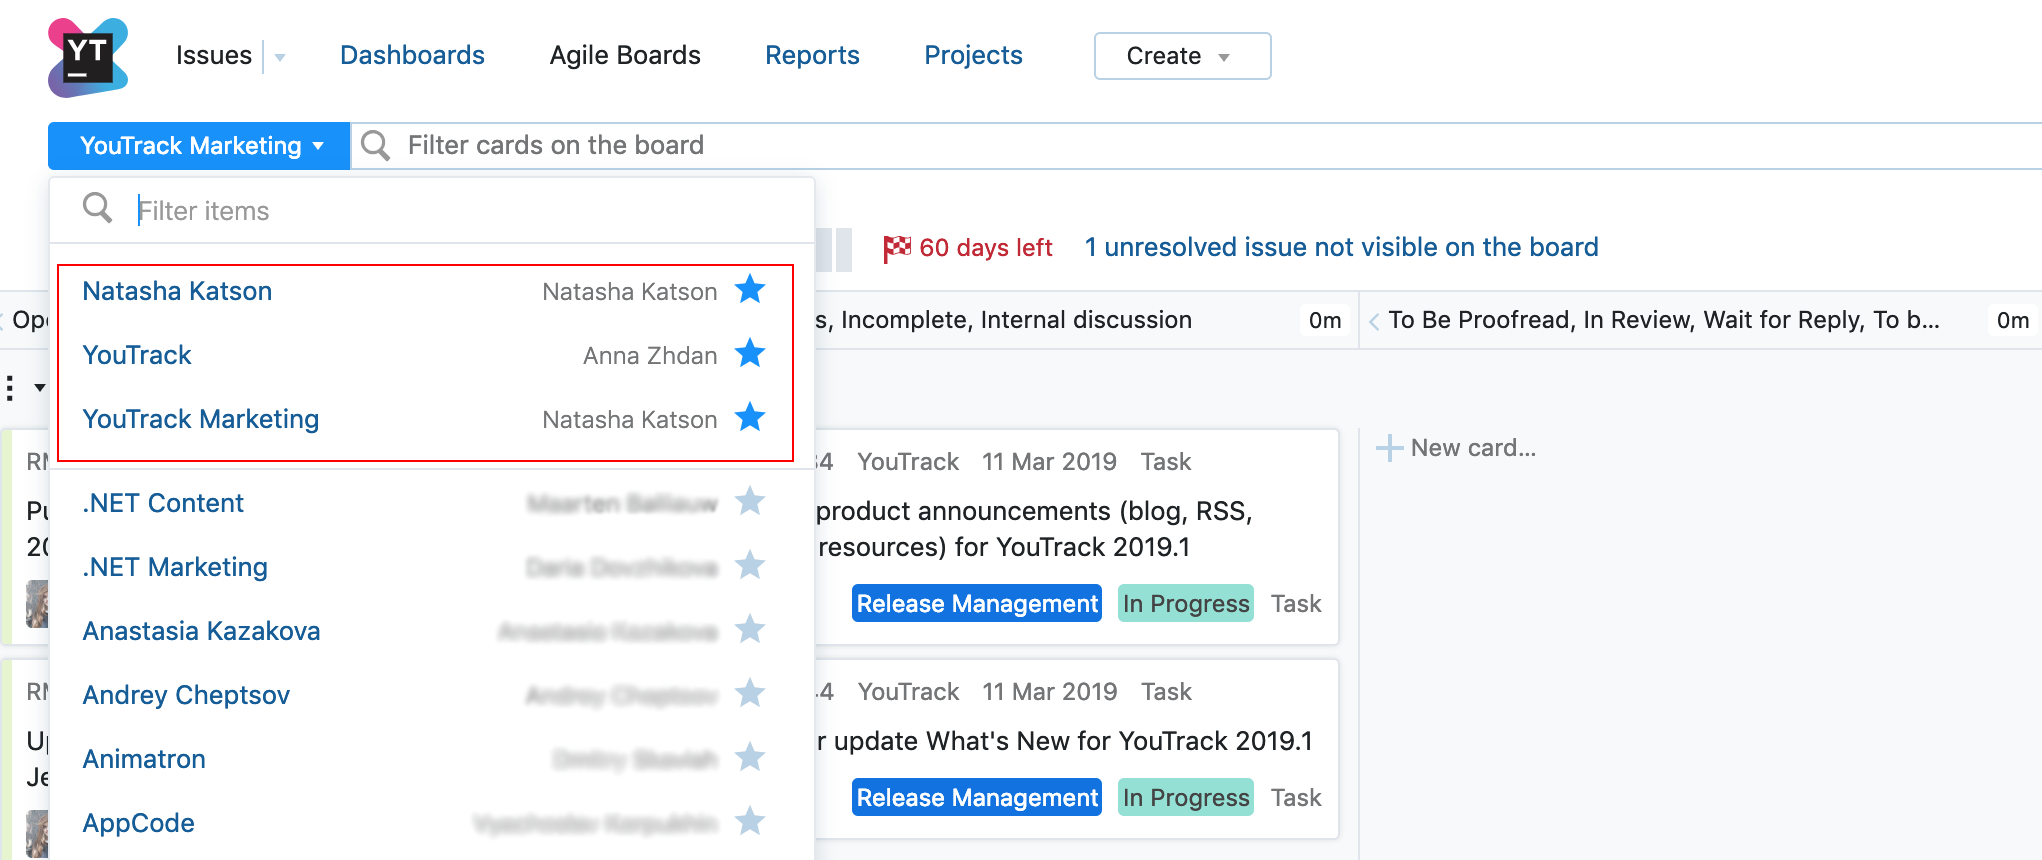This screenshot has width=2042, height=860.
Task: Expand the Issues dropdown arrow
Action: [280, 57]
